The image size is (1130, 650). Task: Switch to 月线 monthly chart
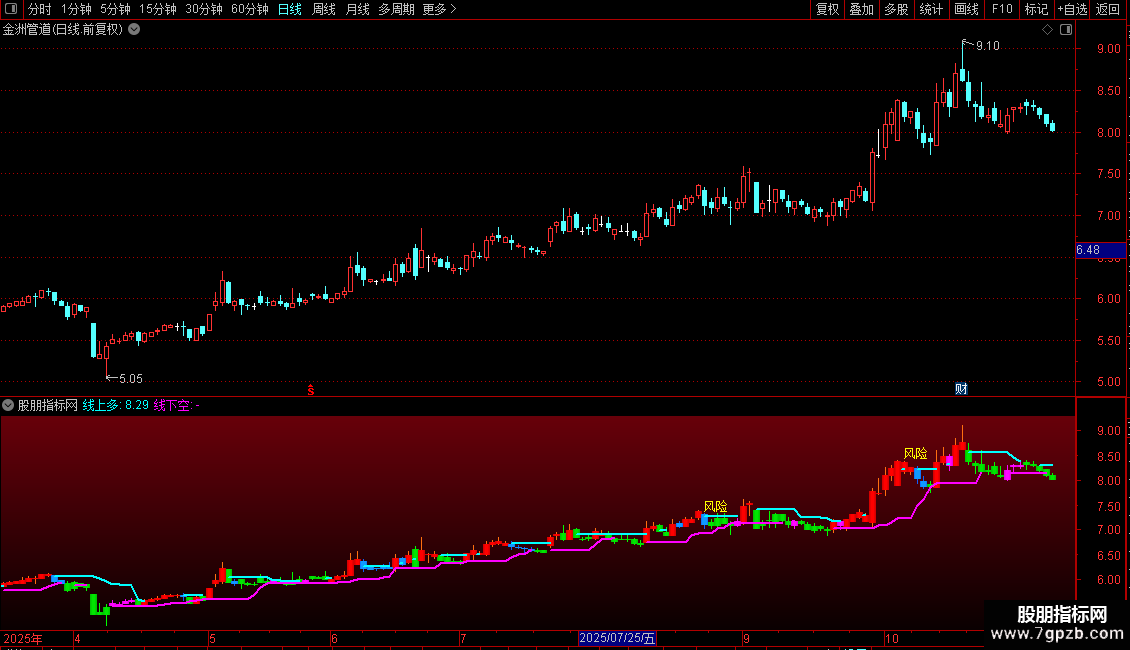(x=357, y=9)
